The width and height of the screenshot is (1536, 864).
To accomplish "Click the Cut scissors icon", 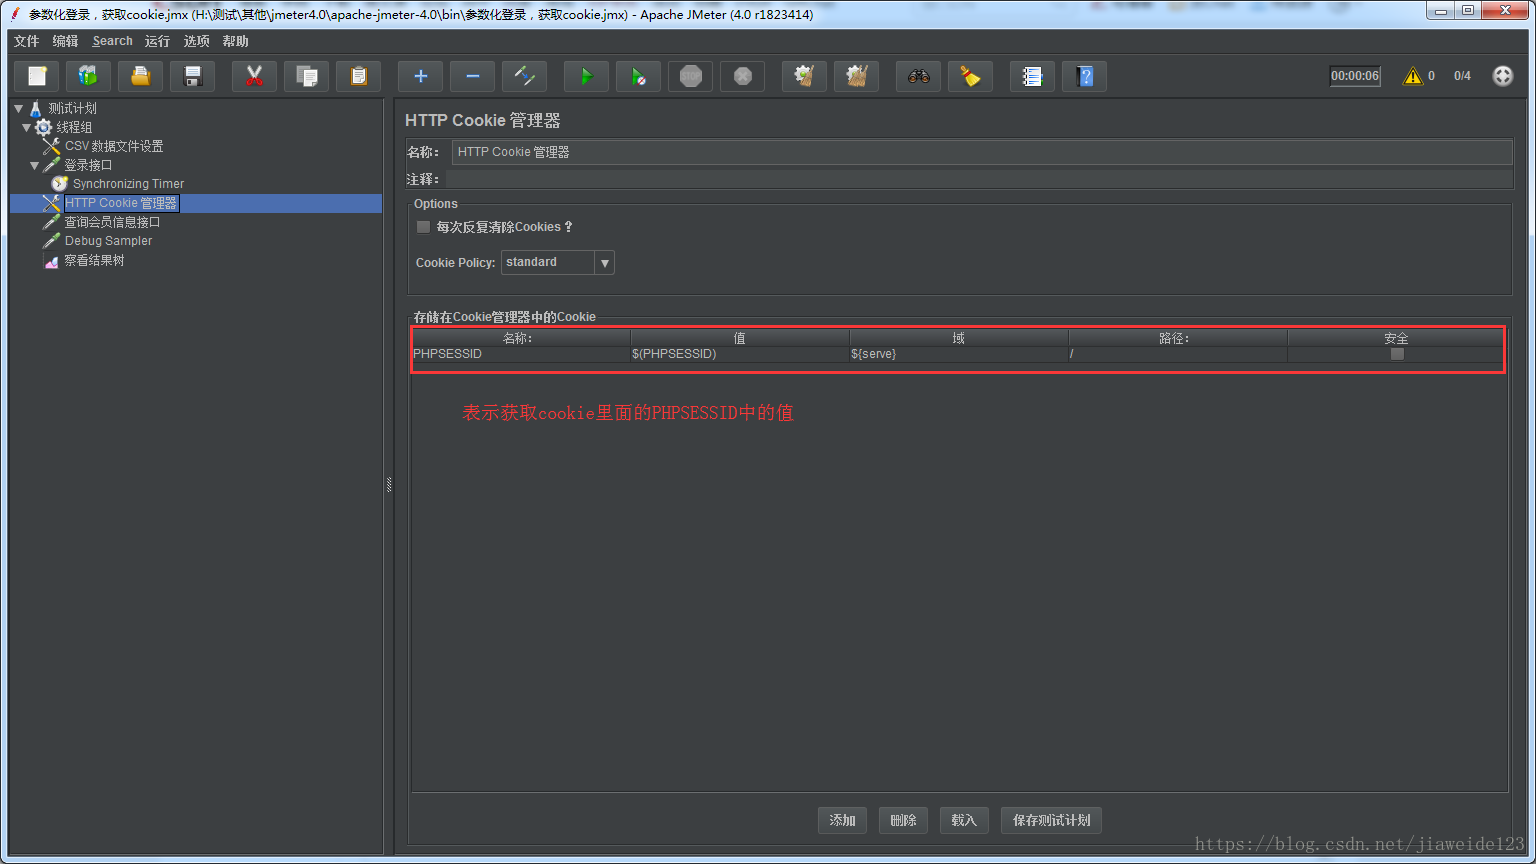I will [254, 76].
